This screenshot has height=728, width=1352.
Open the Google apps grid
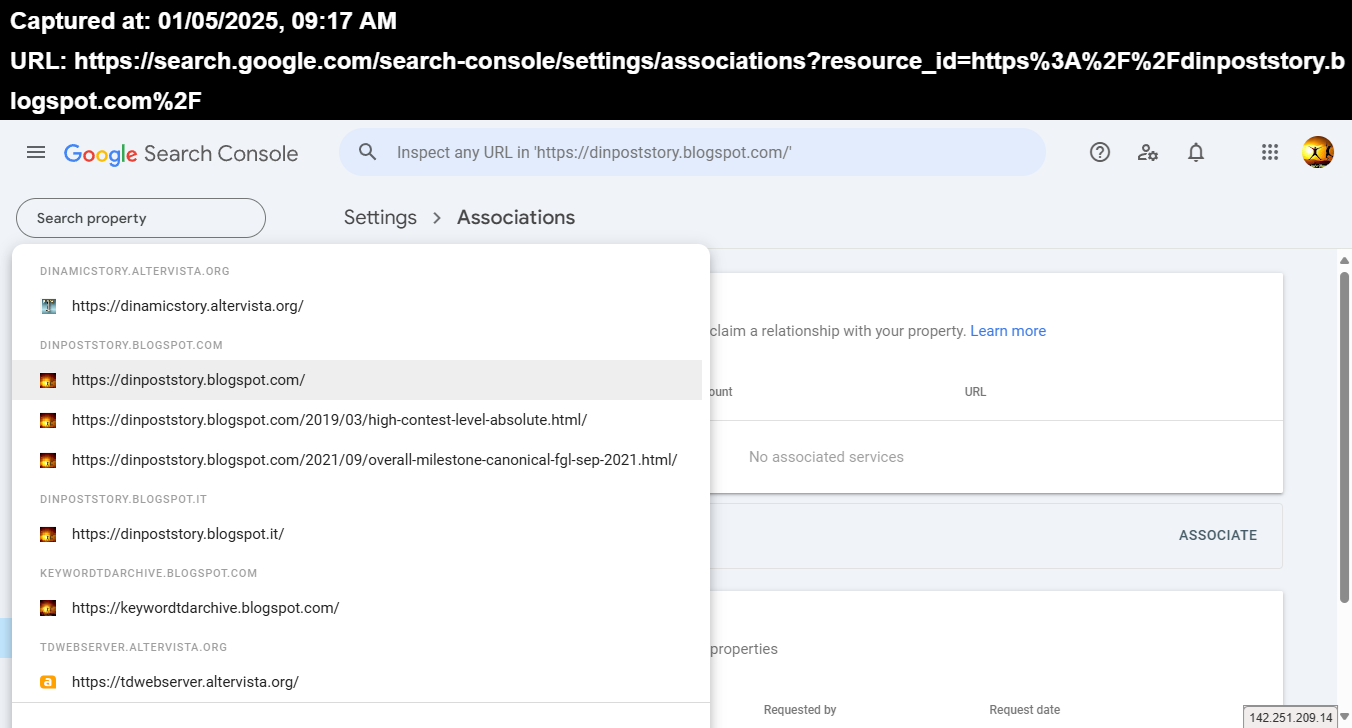(1270, 153)
